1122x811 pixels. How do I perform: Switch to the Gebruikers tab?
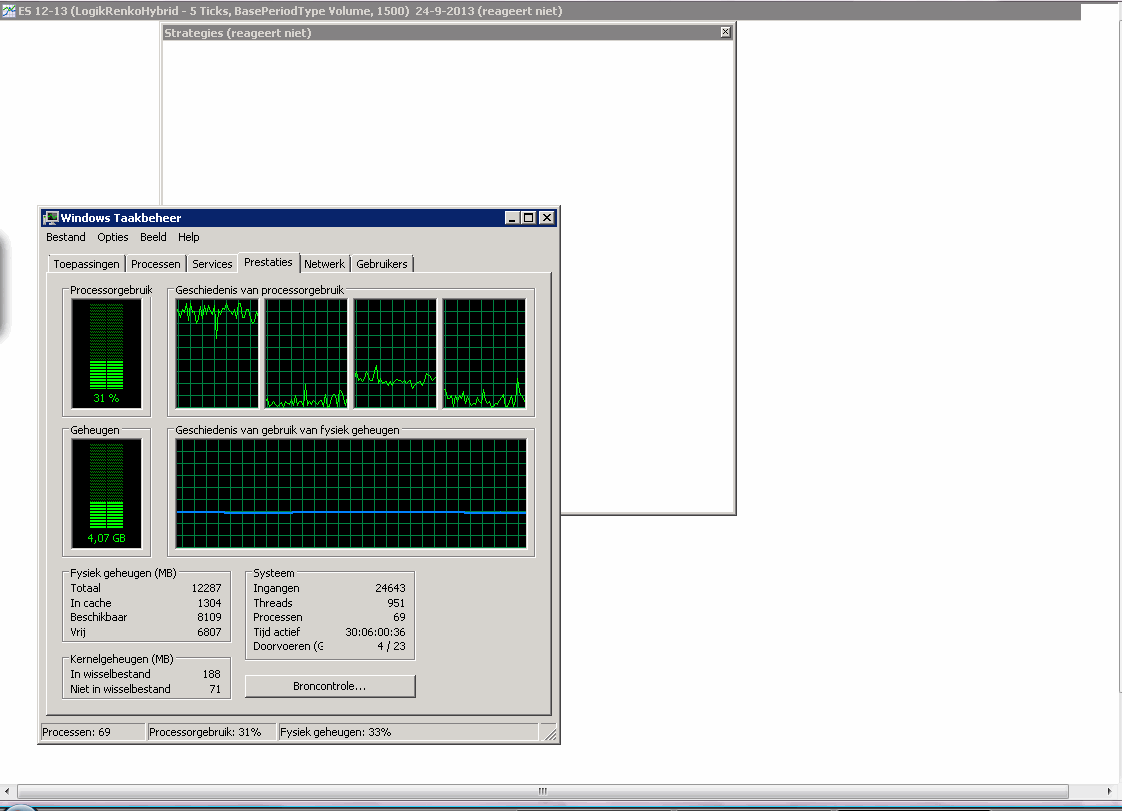(382, 264)
